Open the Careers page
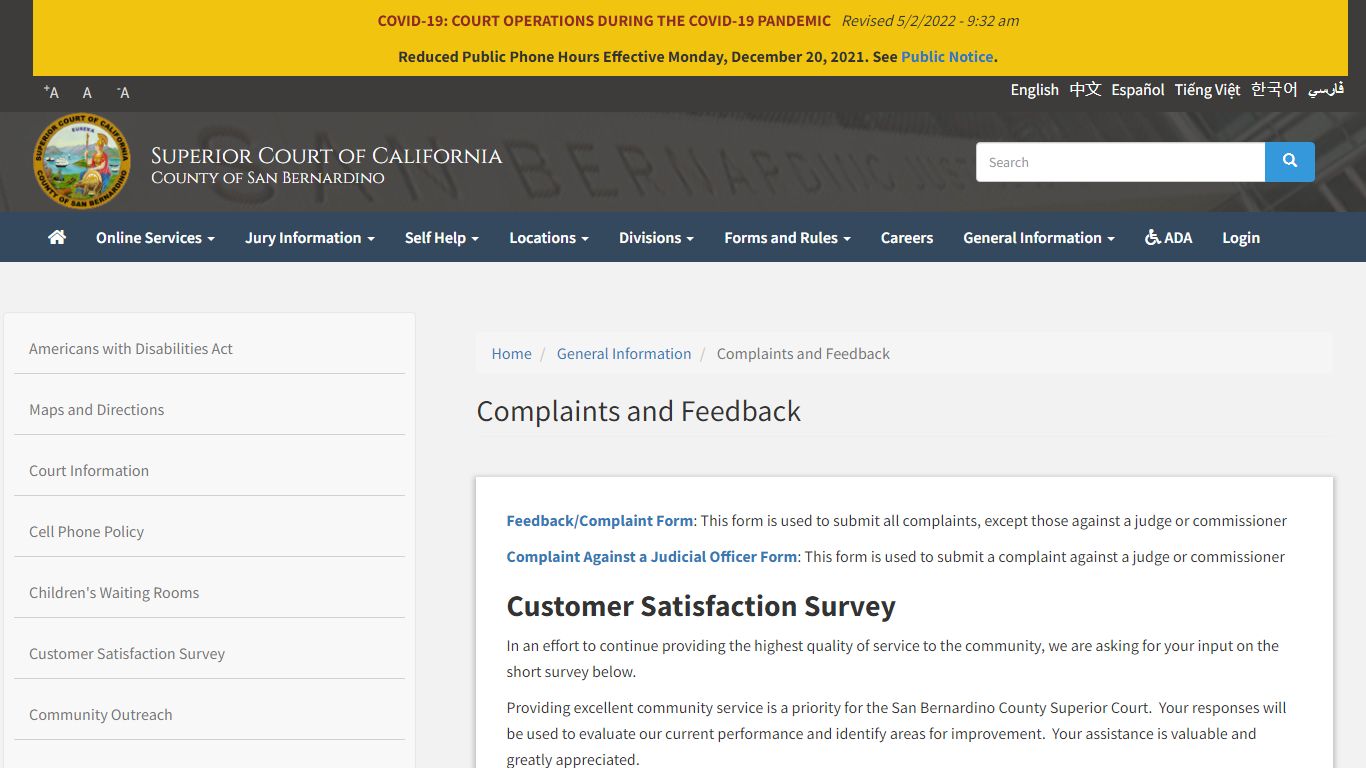This screenshot has height=768, width=1366. pyautogui.click(x=907, y=237)
